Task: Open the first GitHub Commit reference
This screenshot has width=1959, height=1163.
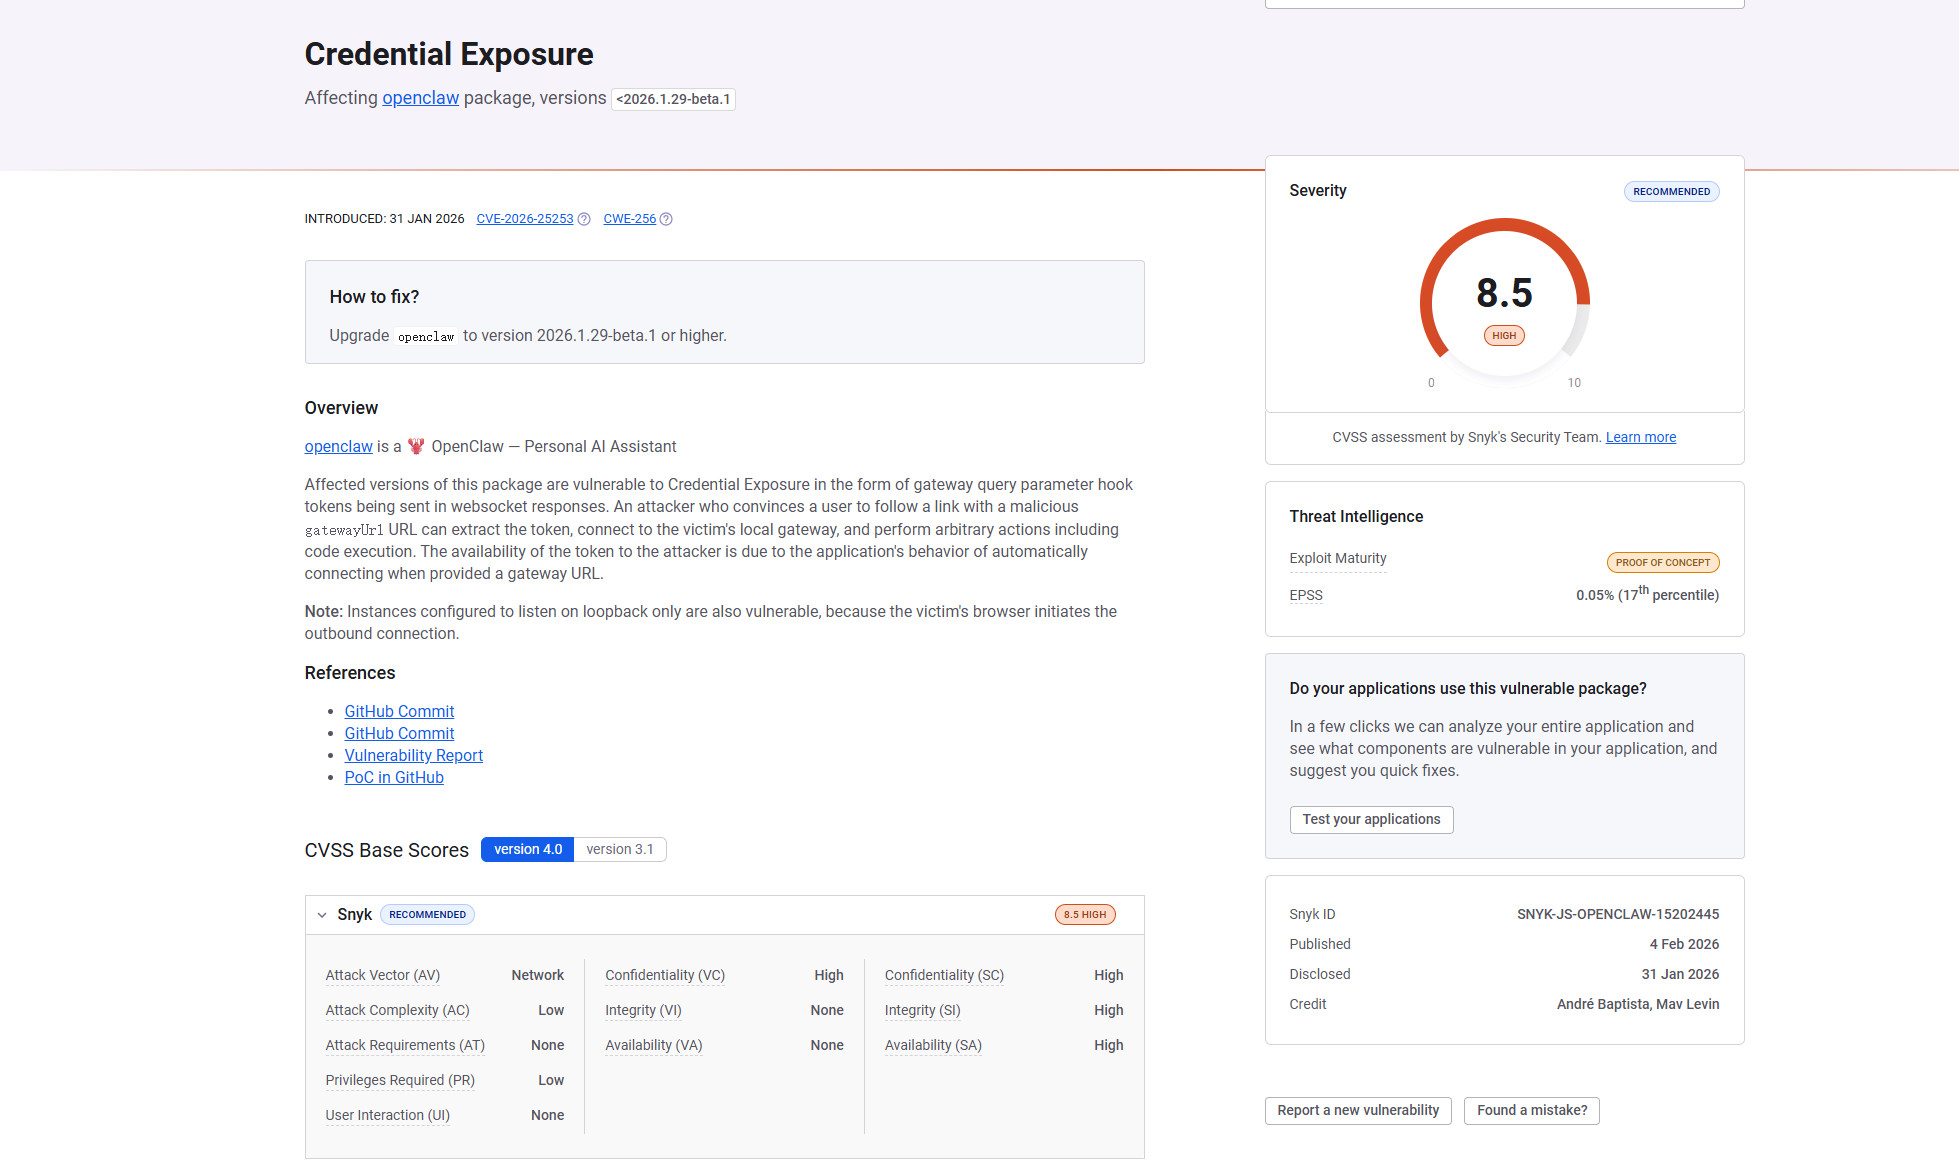Action: coord(399,711)
